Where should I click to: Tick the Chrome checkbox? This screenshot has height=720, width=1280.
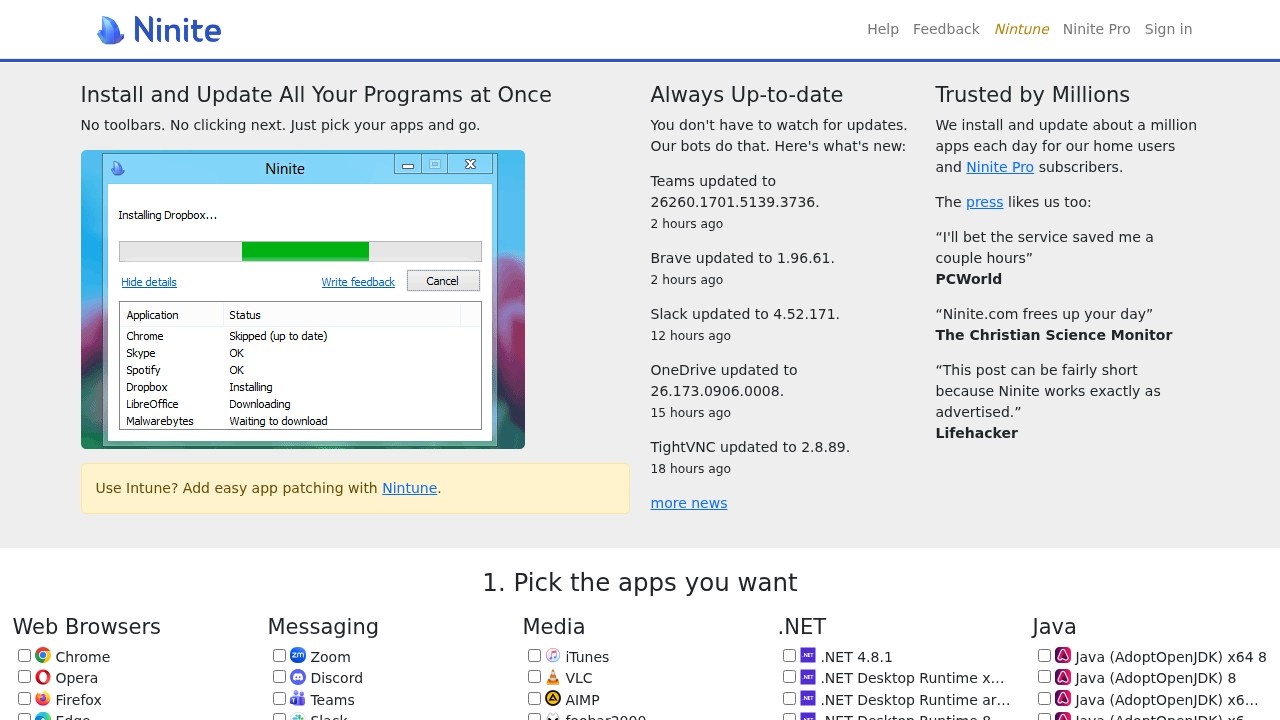pos(24,656)
